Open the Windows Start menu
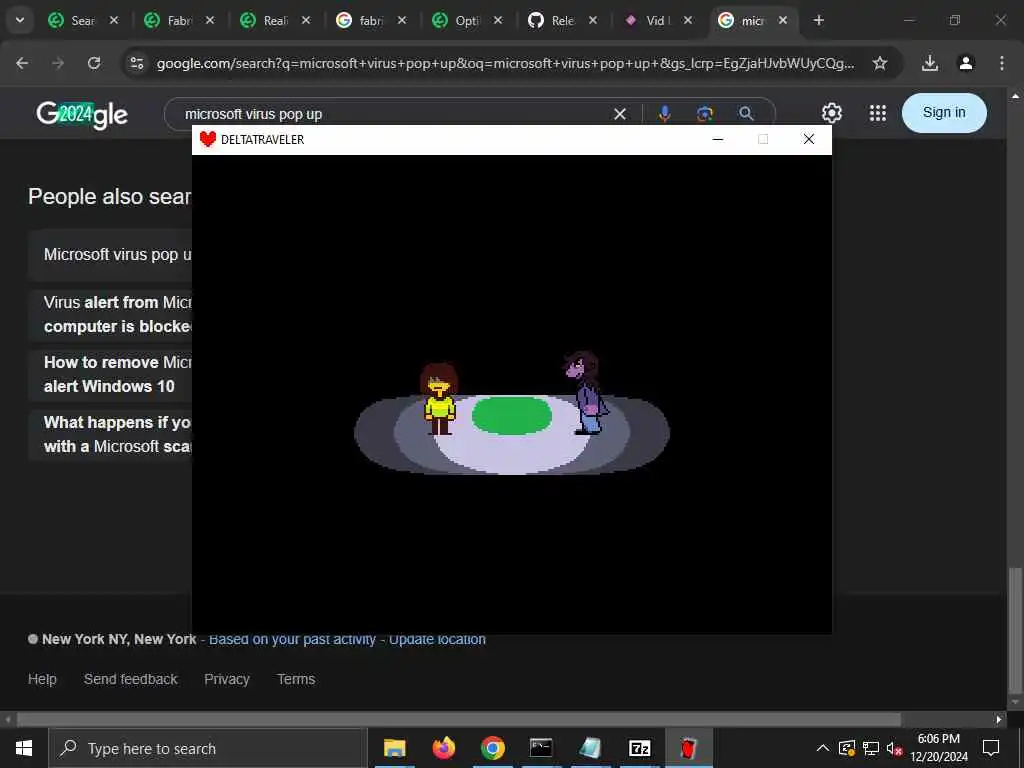Image resolution: width=1024 pixels, height=768 pixels. (x=24, y=748)
